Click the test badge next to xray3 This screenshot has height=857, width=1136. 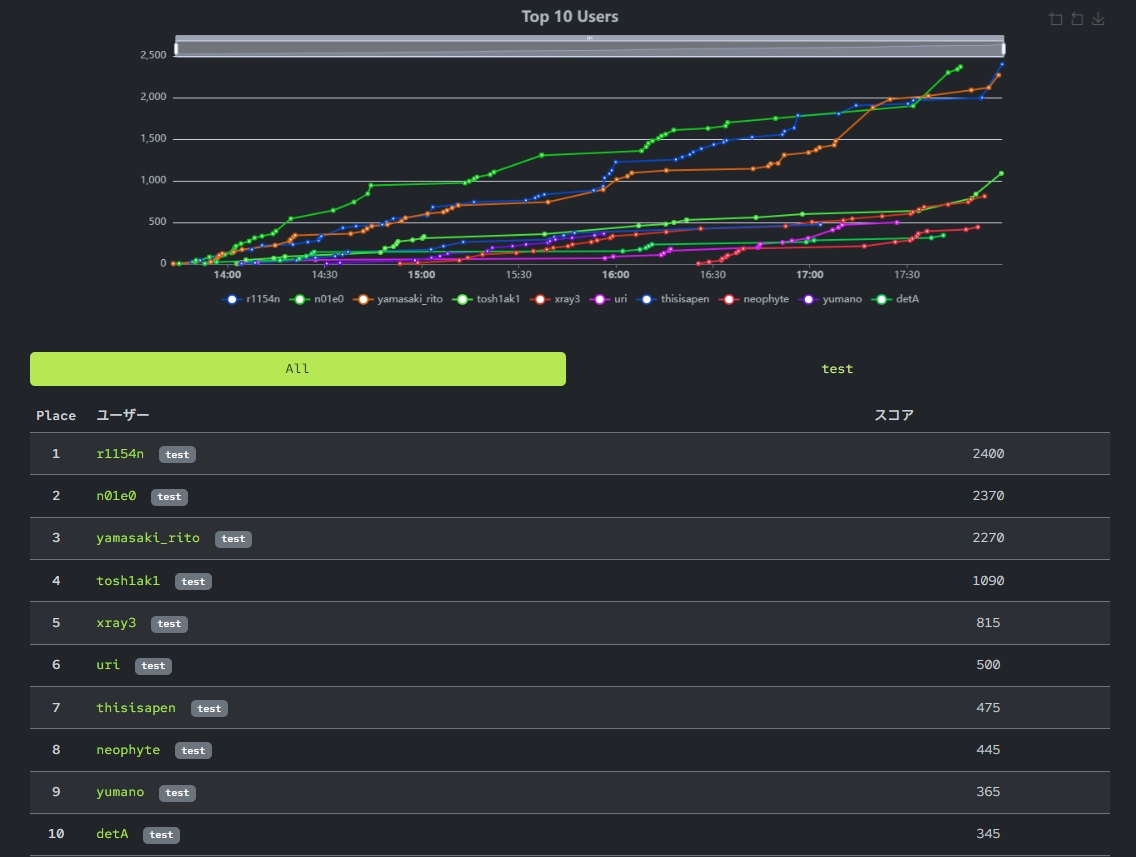(170, 623)
